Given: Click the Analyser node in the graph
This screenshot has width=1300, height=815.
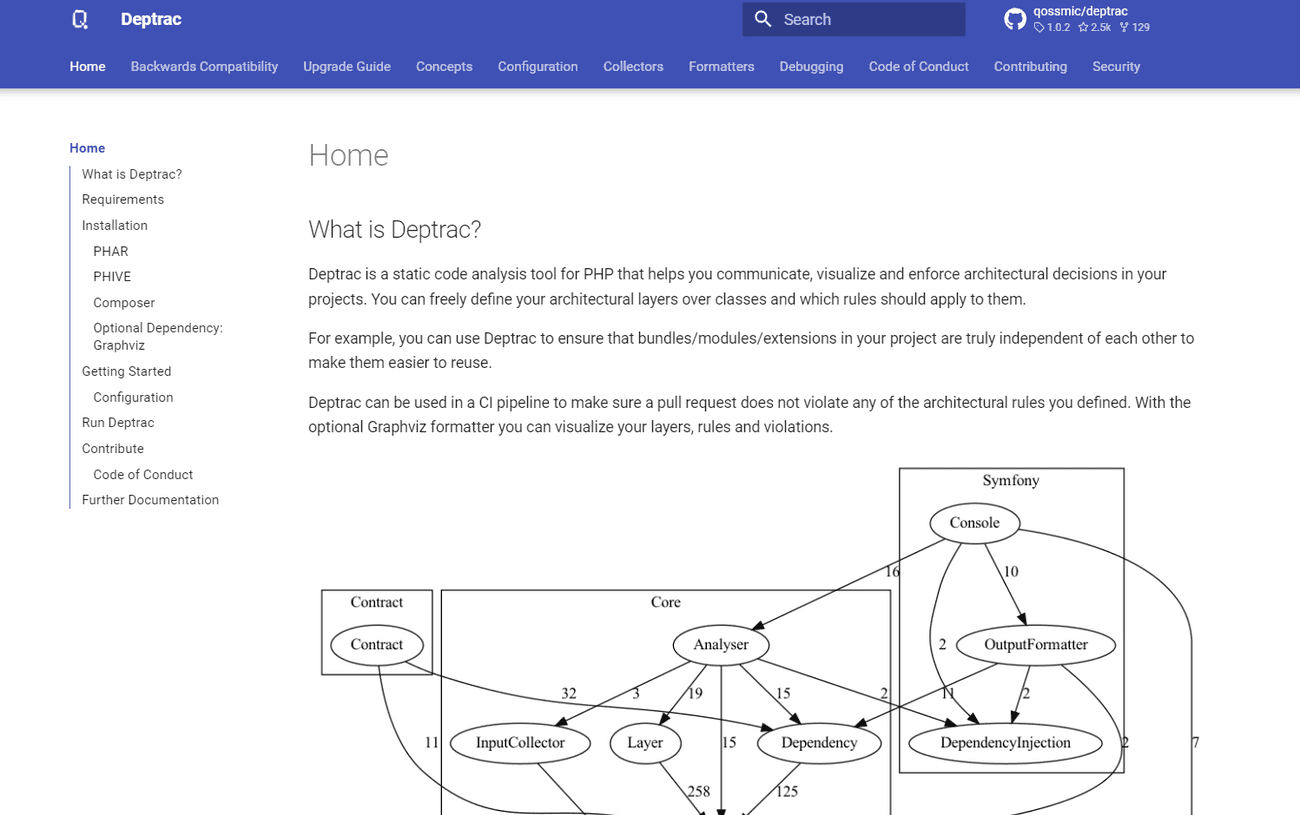Looking at the screenshot, I should (x=721, y=645).
